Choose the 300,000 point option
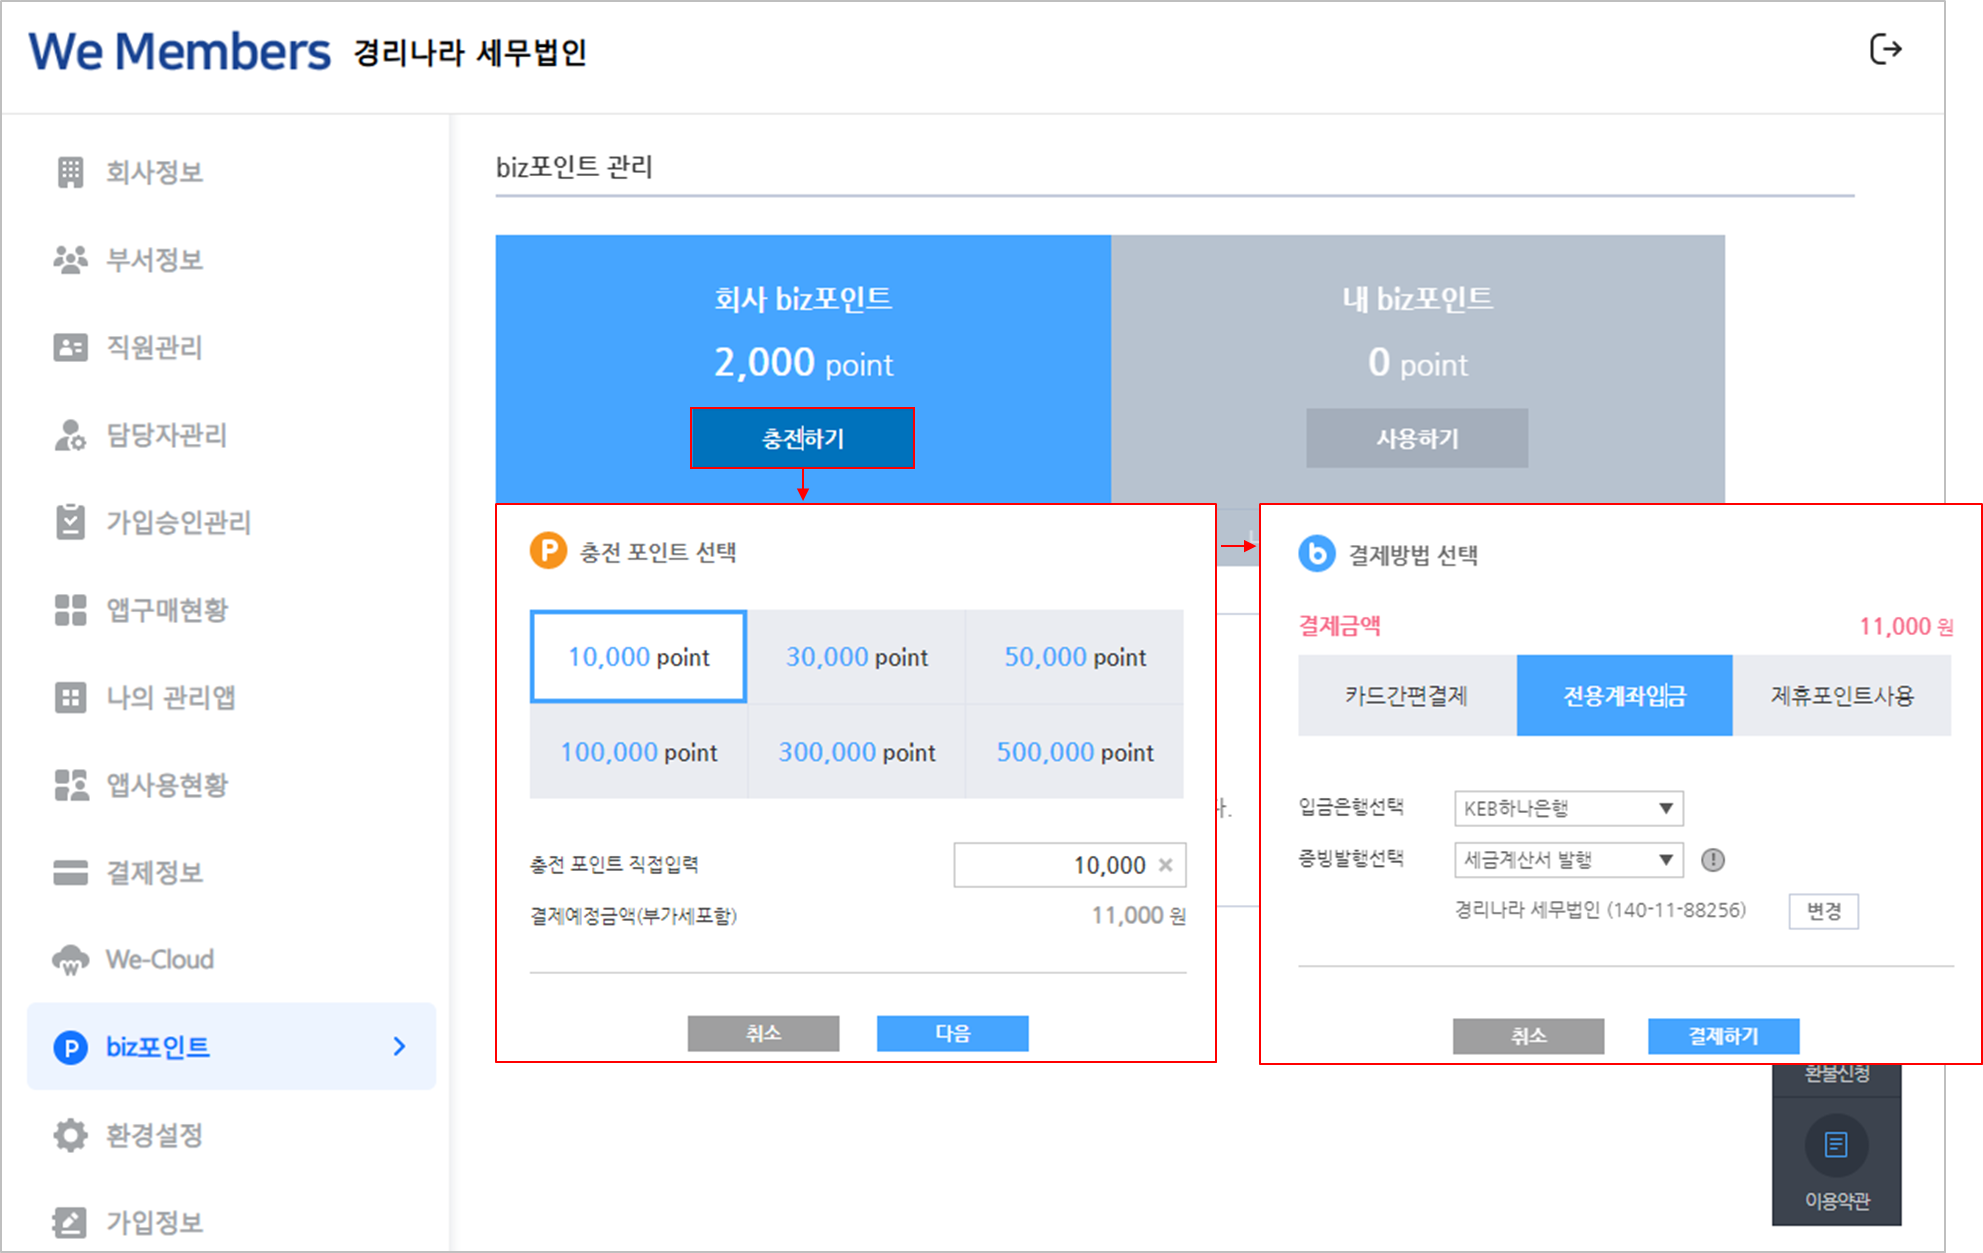The width and height of the screenshot is (1983, 1253). tap(857, 752)
